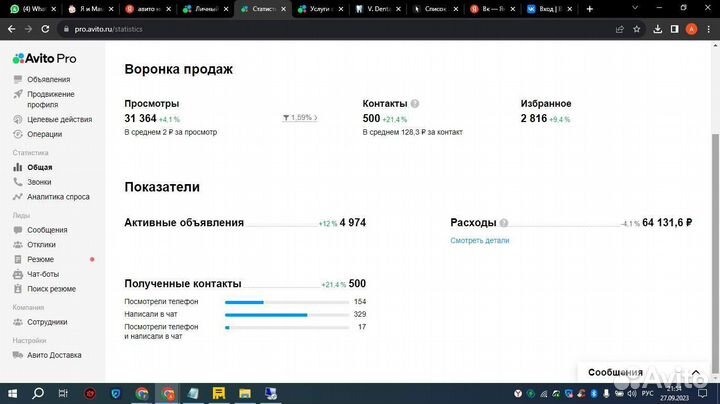
Task: Click the share page icon
Action: [619, 29]
